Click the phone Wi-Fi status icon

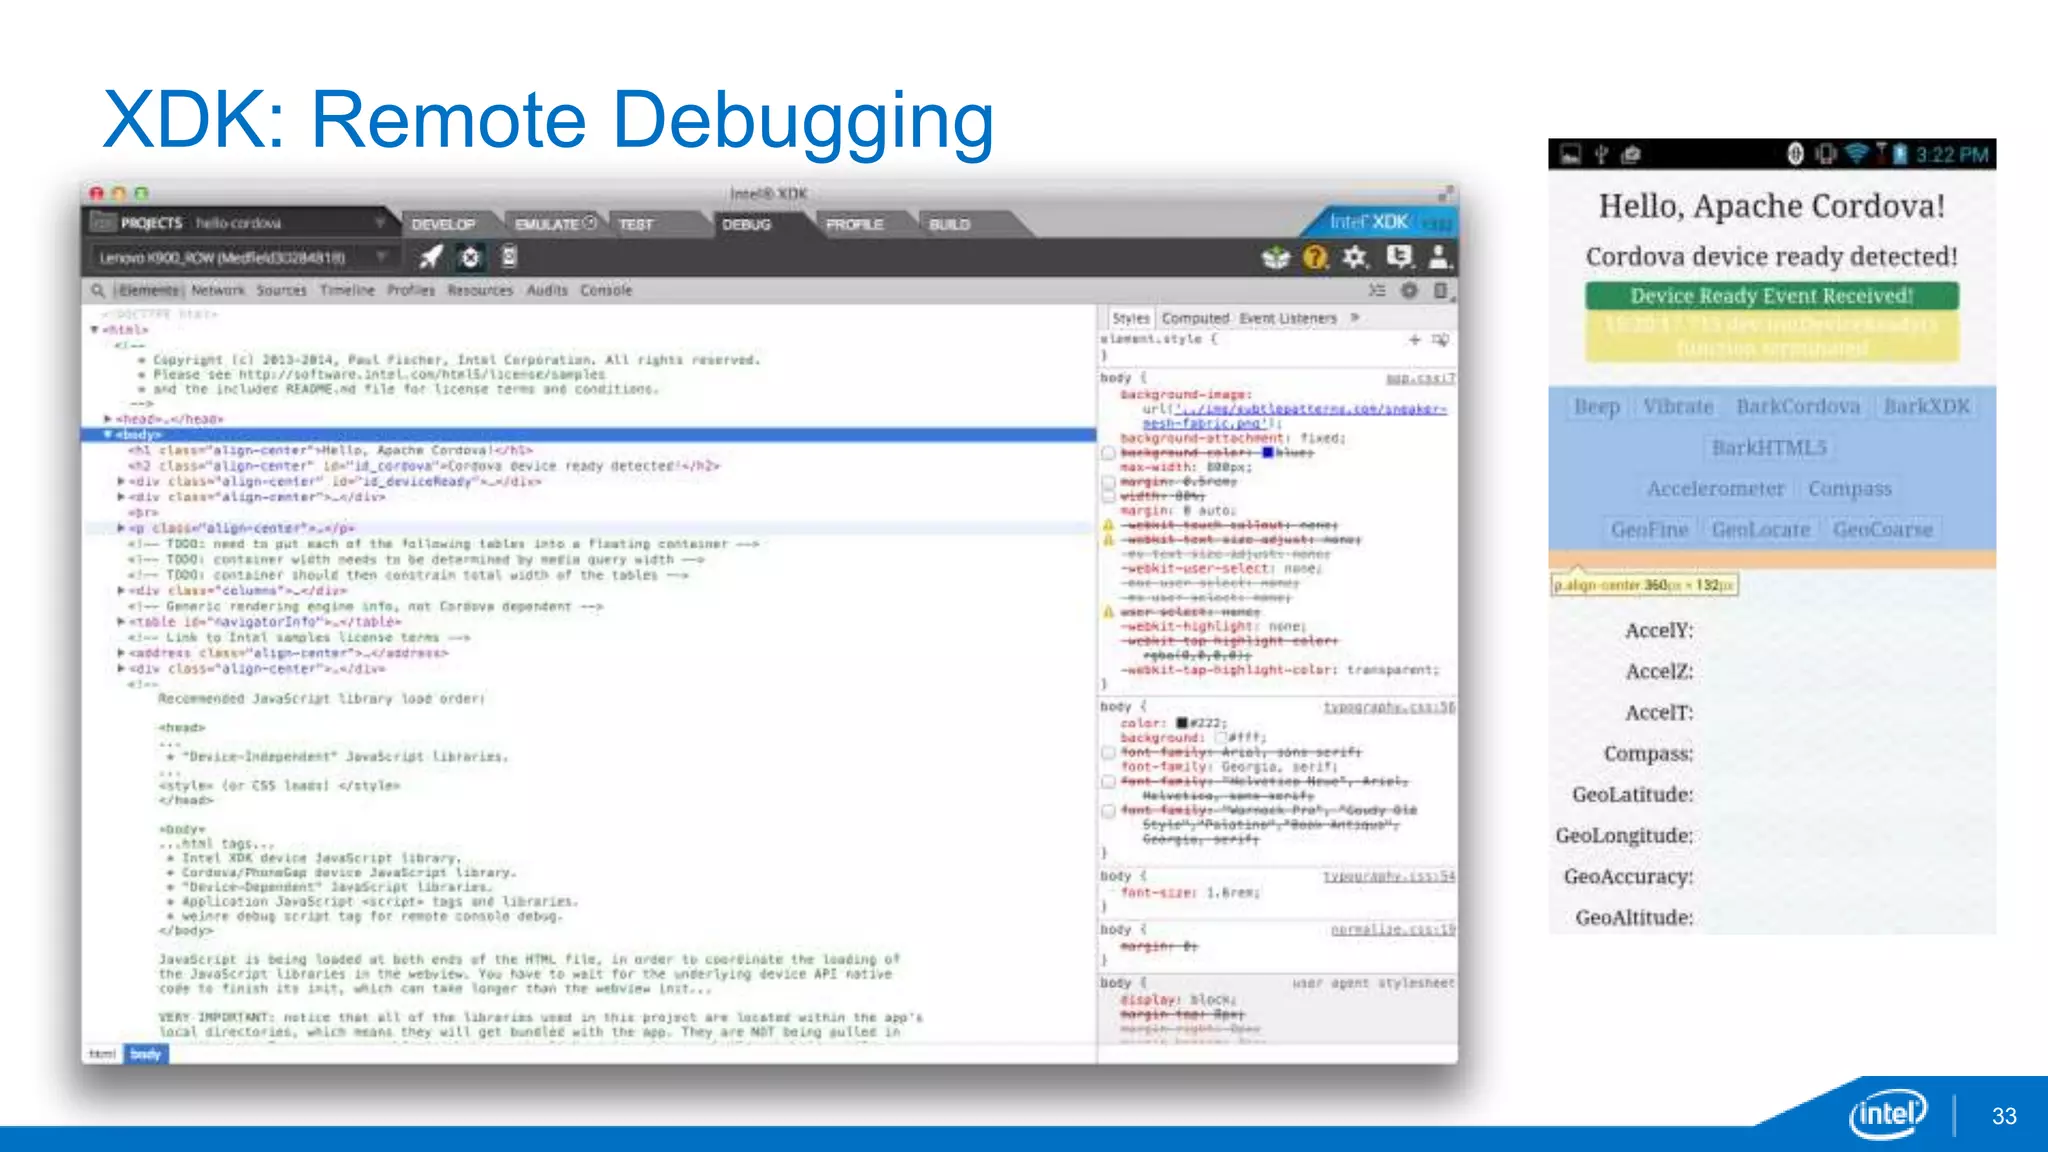point(1856,154)
